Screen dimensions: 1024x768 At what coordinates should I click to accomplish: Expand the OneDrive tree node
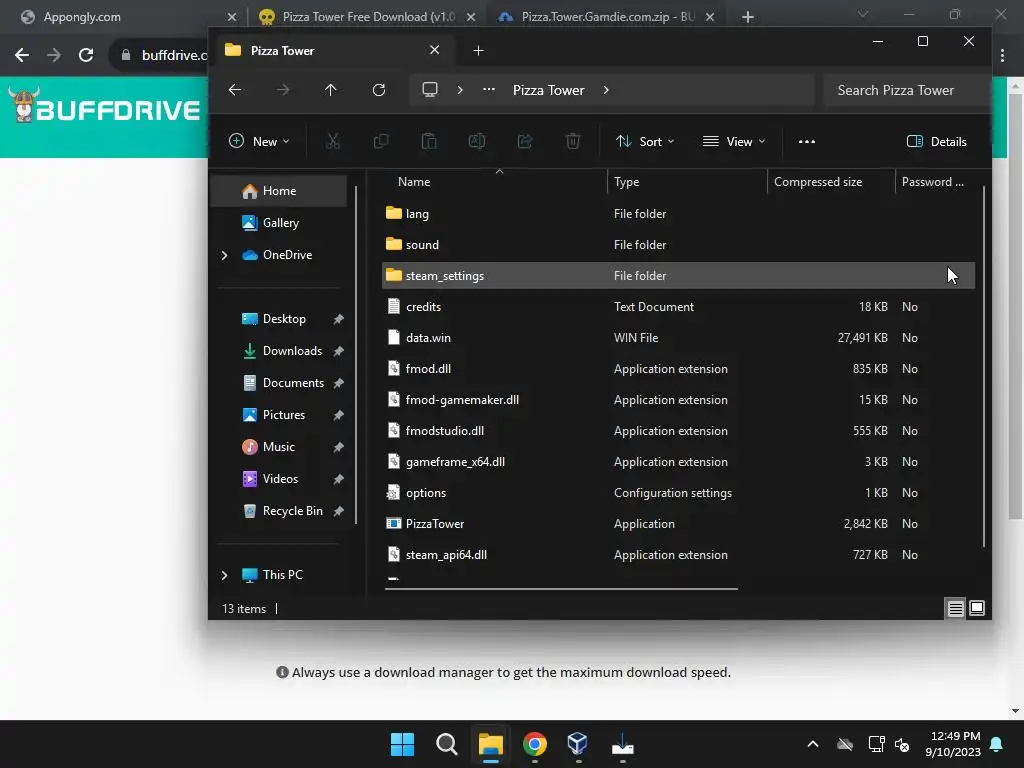tap(225, 255)
